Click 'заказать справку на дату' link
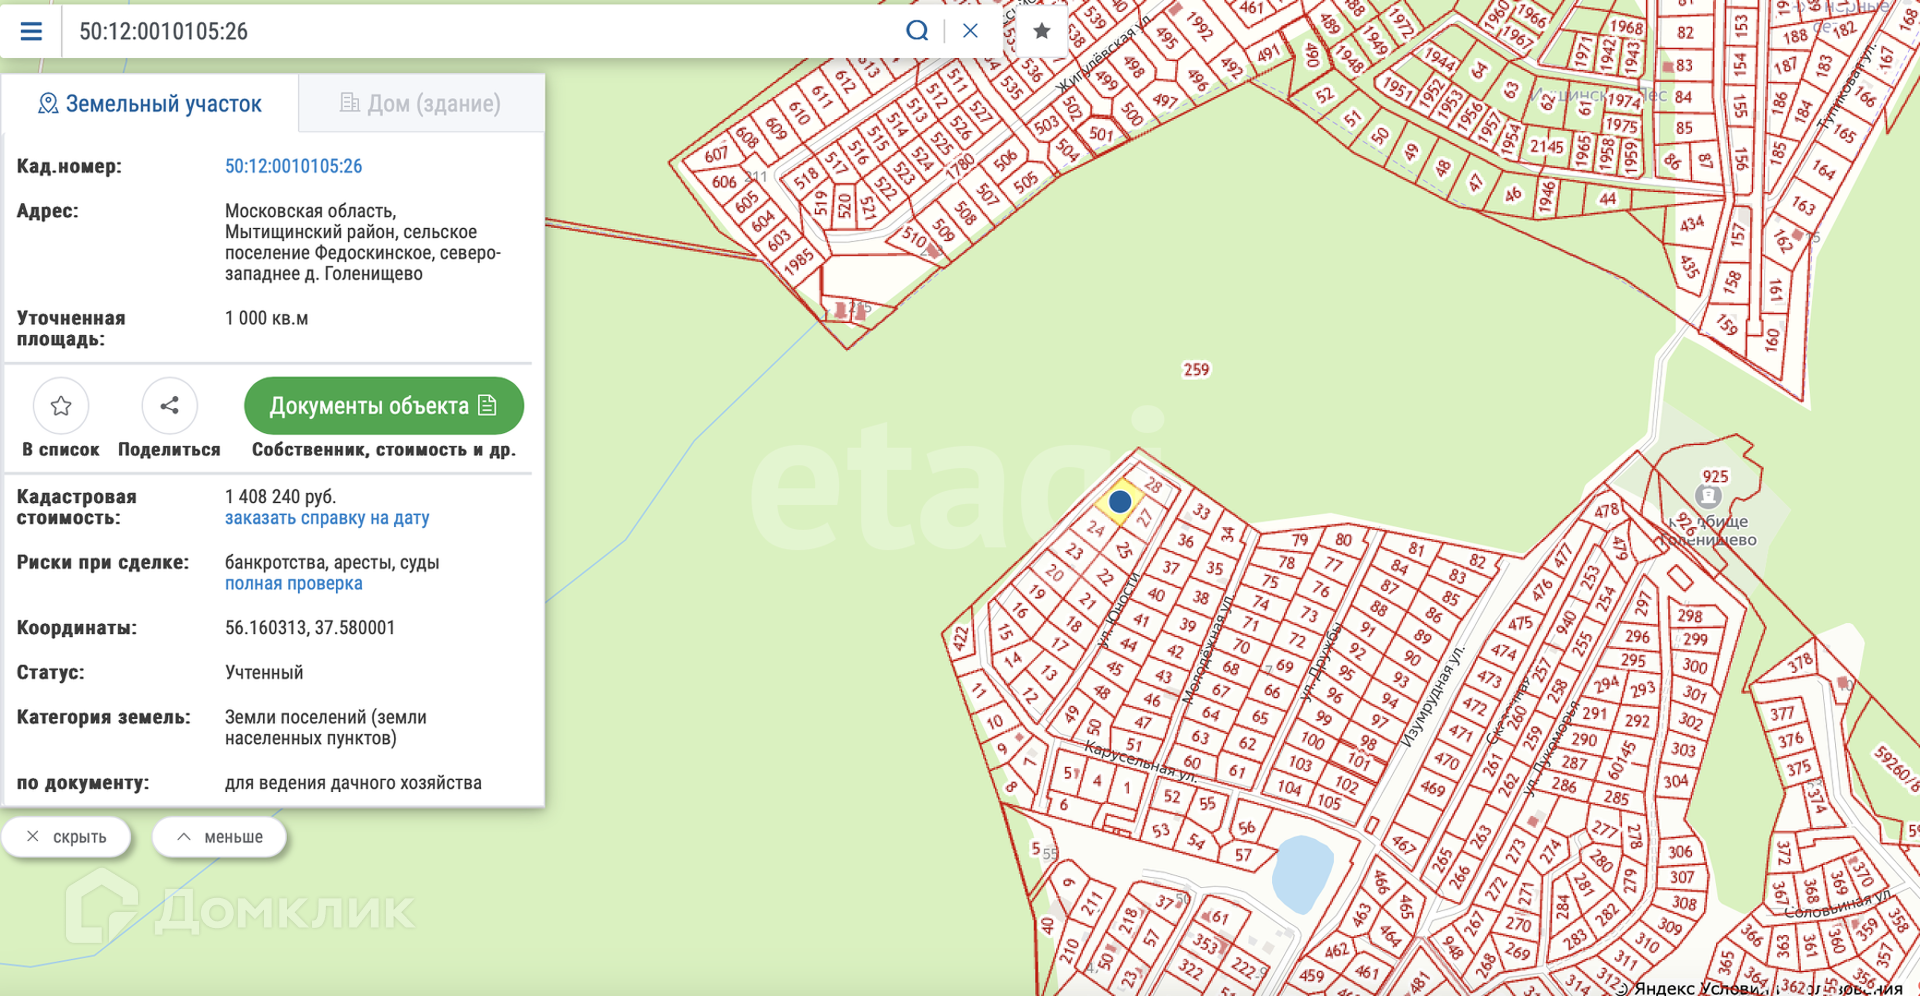The height and width of the screenshot is (996, 1920). point(327,518)
